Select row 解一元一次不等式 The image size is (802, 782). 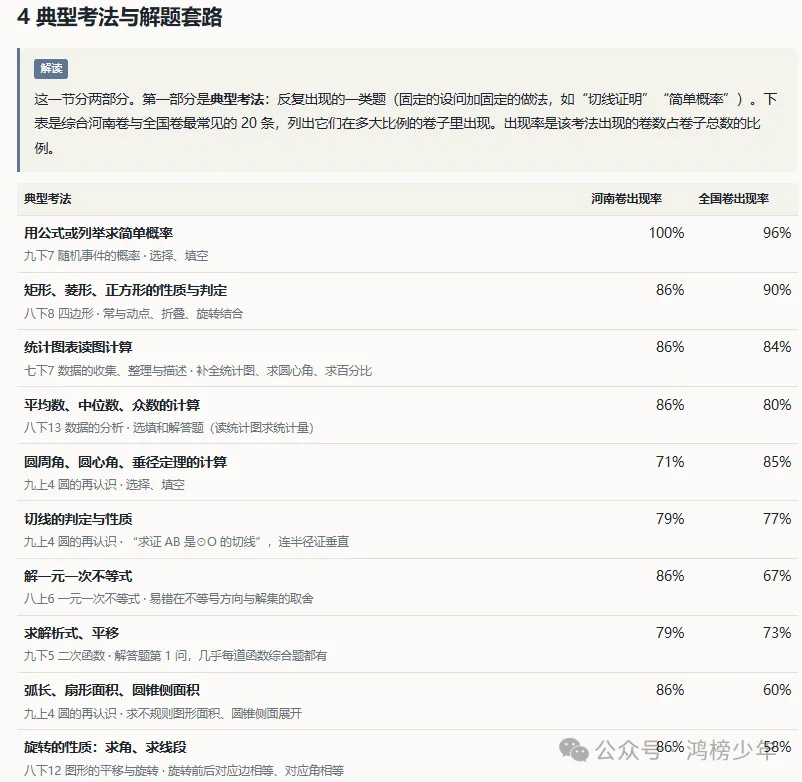click(407, 587)
